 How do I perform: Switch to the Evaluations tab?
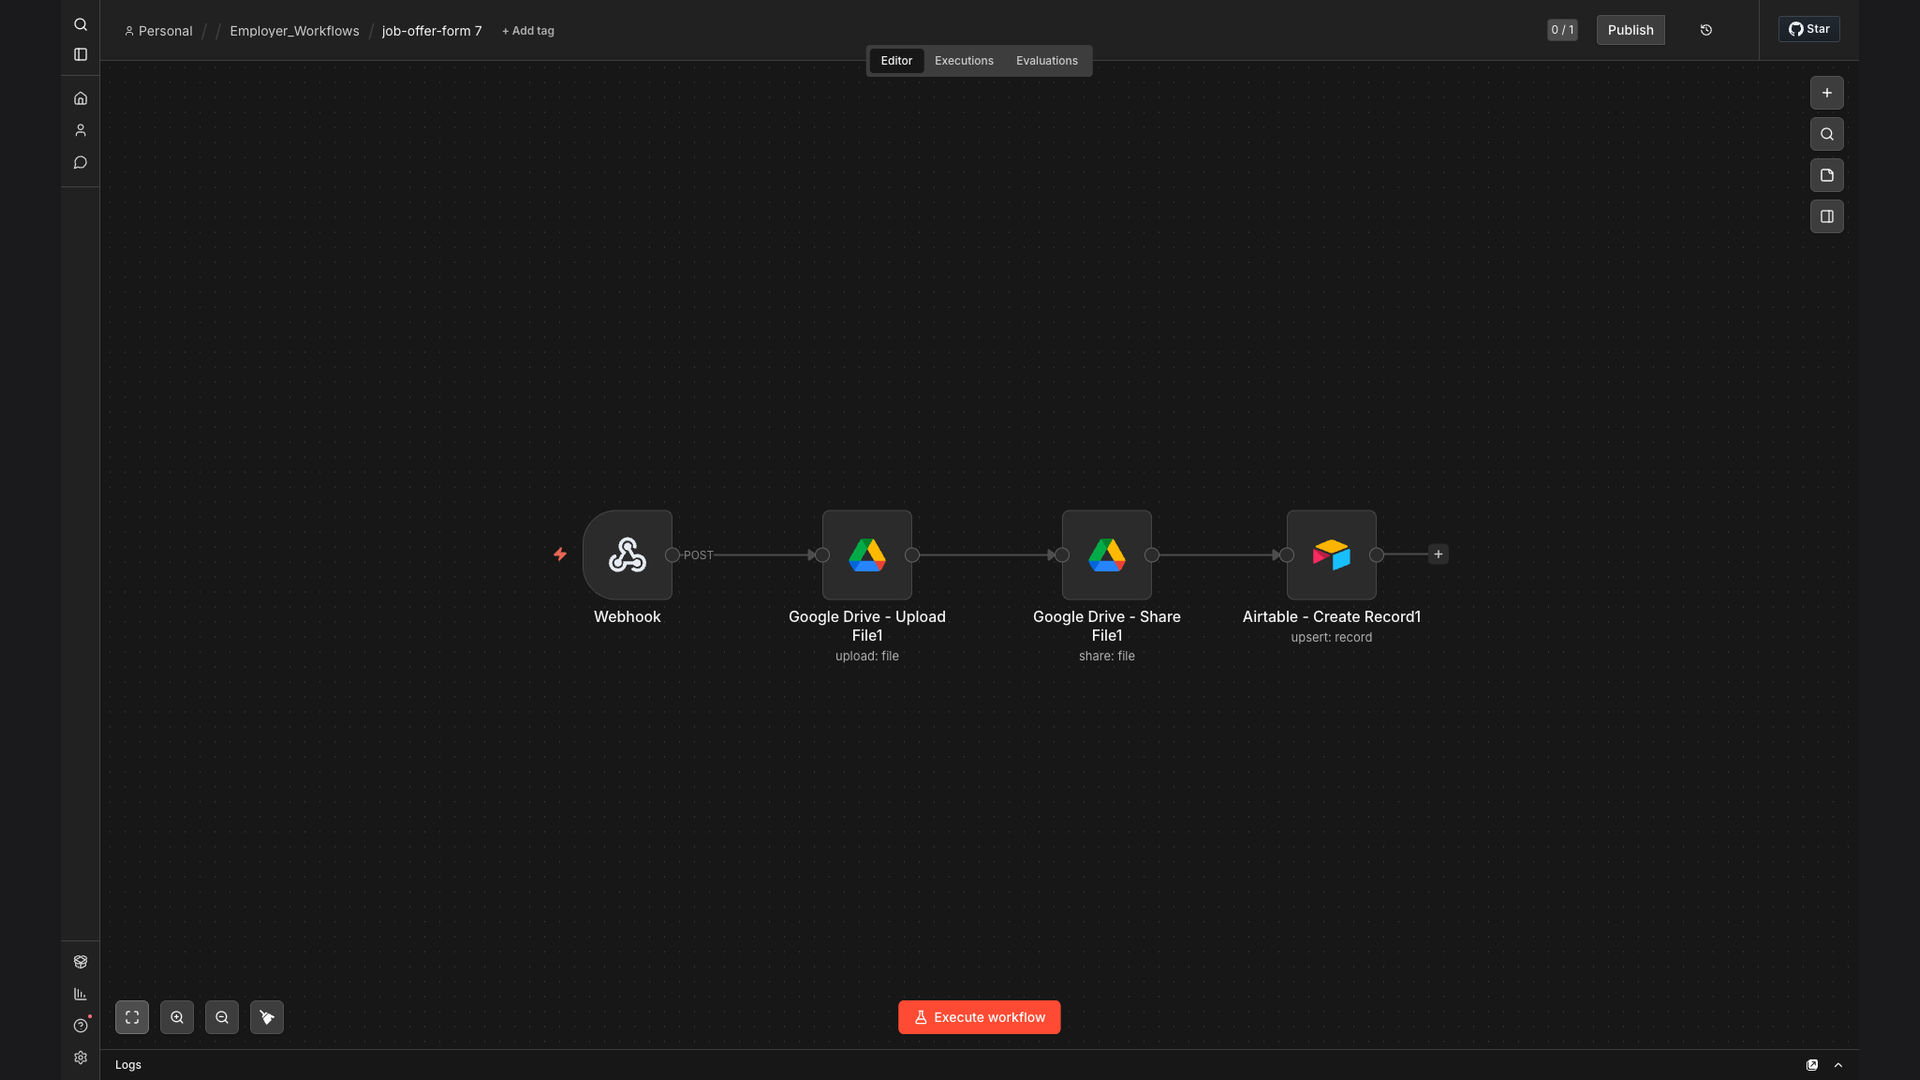coord(1047,61)
